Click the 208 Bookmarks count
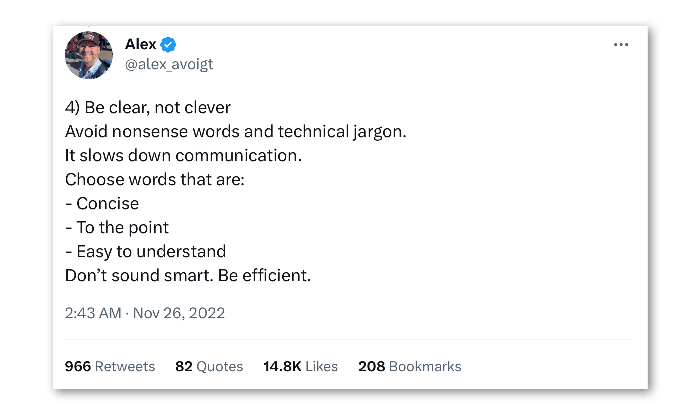This screenshot has height=420, width=700. coord(410,366)
